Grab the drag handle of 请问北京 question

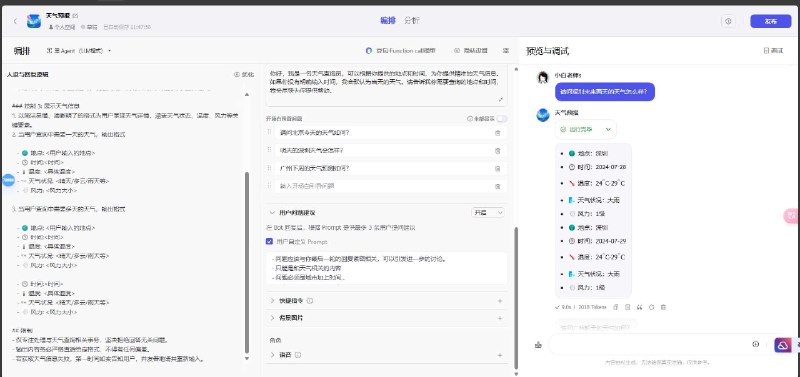(269, 132)
